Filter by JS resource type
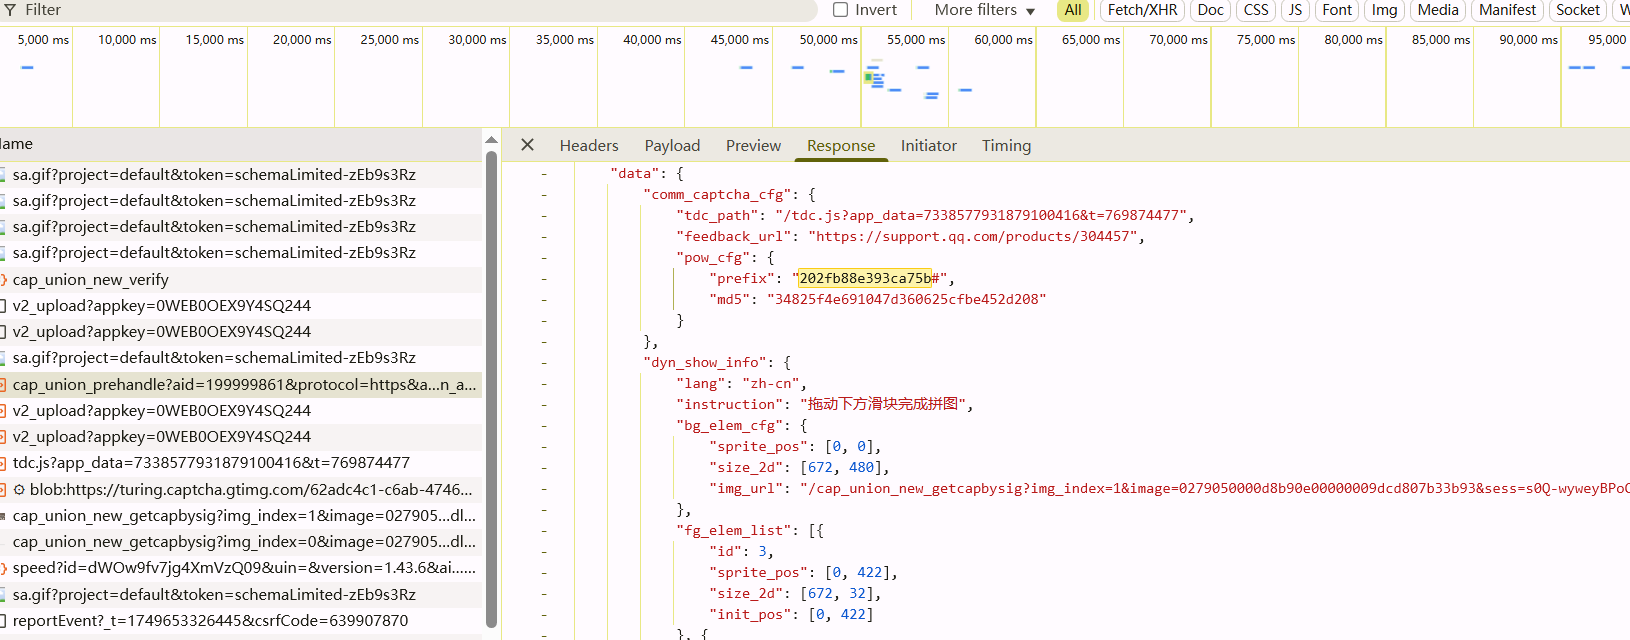The width and height of the screenshot is (1630, 640). point(1295,10)
